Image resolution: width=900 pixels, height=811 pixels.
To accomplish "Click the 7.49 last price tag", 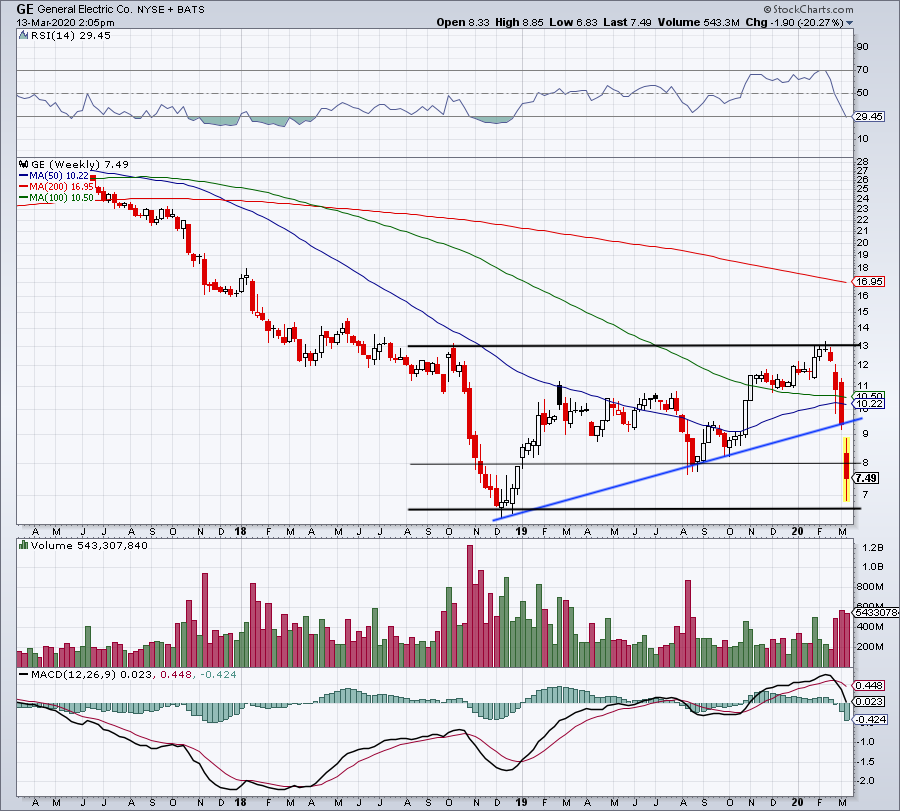I will pos(865,478).
